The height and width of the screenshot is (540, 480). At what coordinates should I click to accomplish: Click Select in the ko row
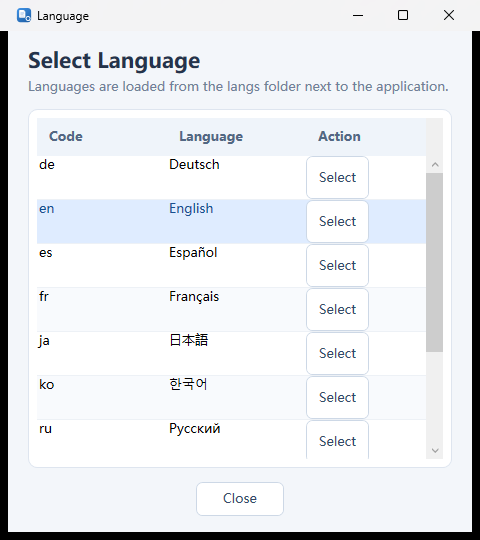(x=337, y=398)
